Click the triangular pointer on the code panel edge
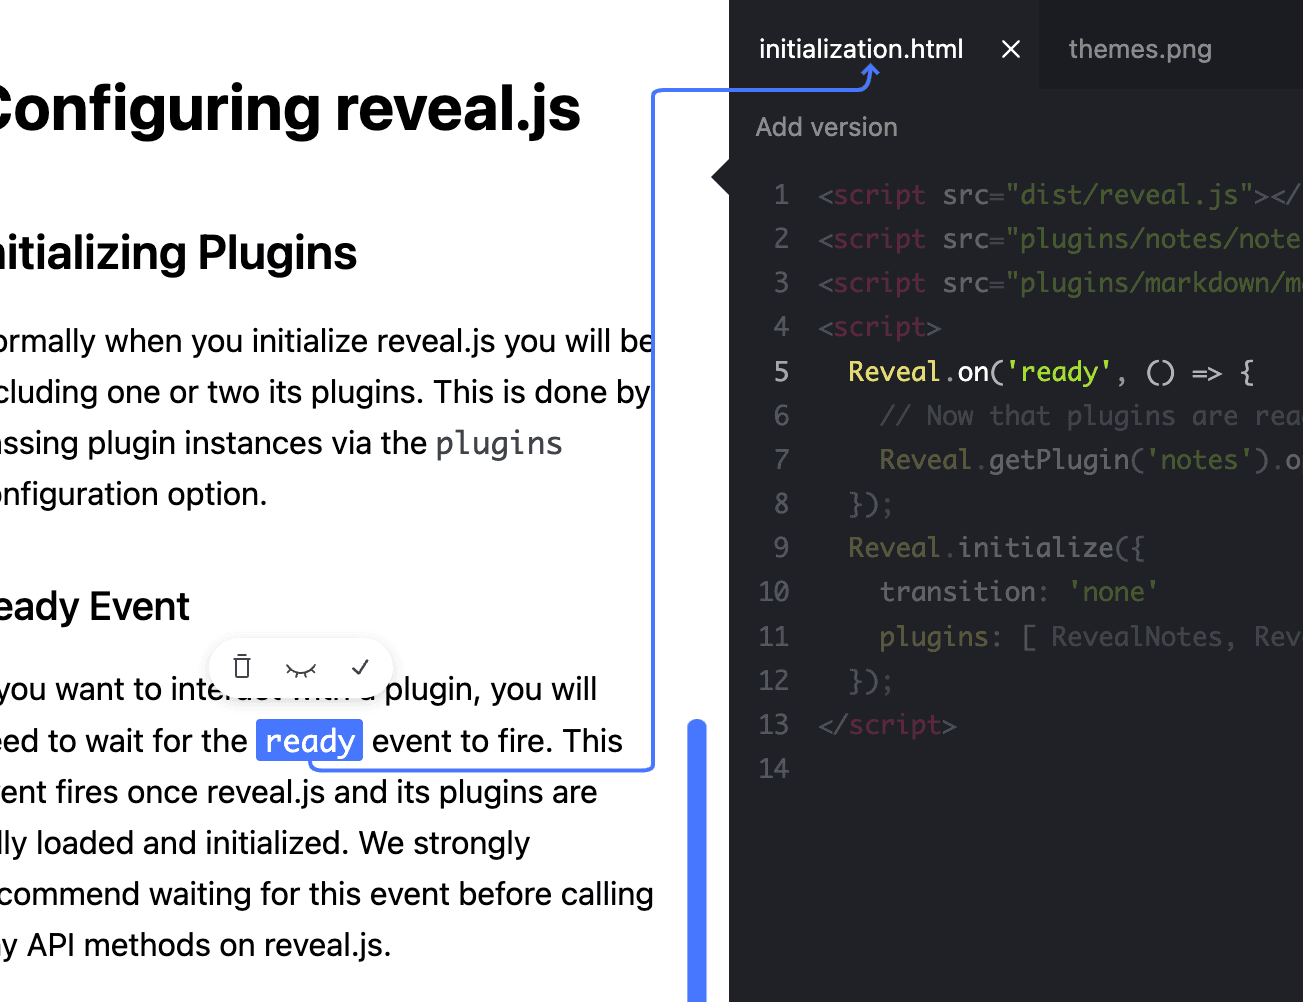 point(720,177)
